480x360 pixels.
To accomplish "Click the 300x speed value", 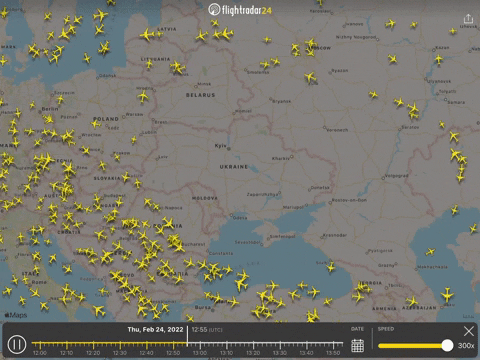I will (x=466, y=346).
